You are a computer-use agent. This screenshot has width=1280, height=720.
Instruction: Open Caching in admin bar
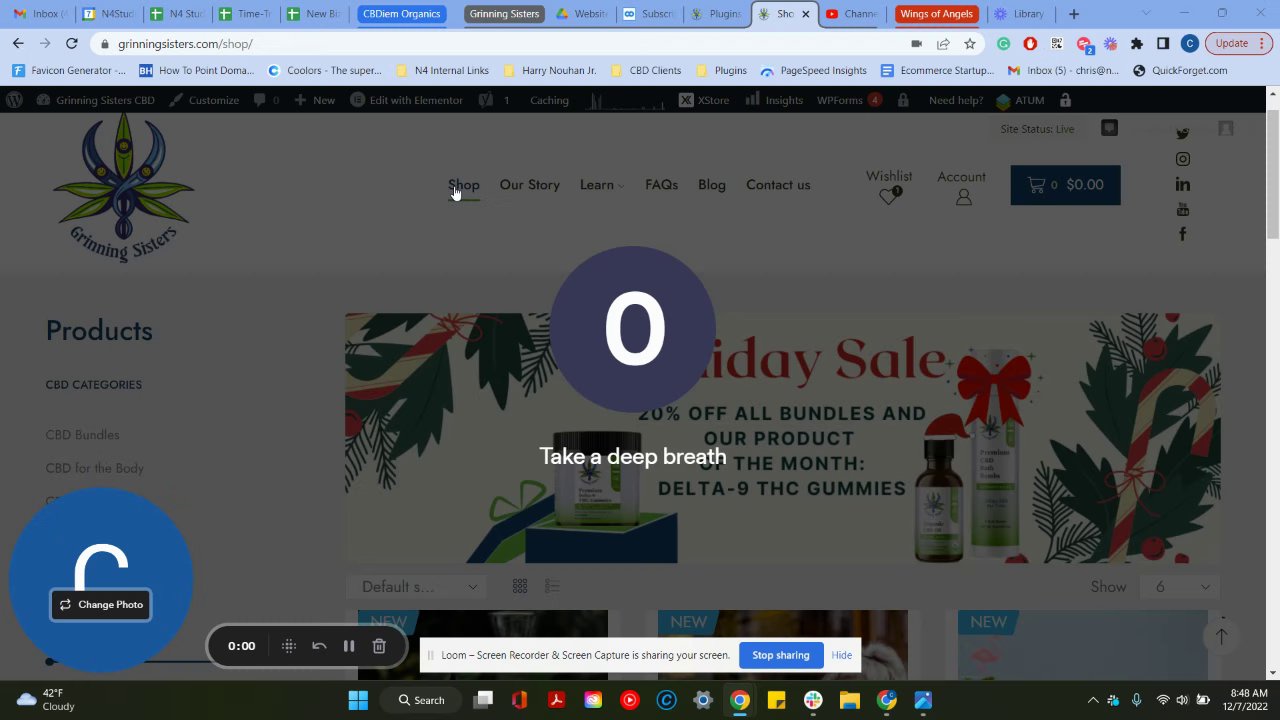click(x=549, y=100)
